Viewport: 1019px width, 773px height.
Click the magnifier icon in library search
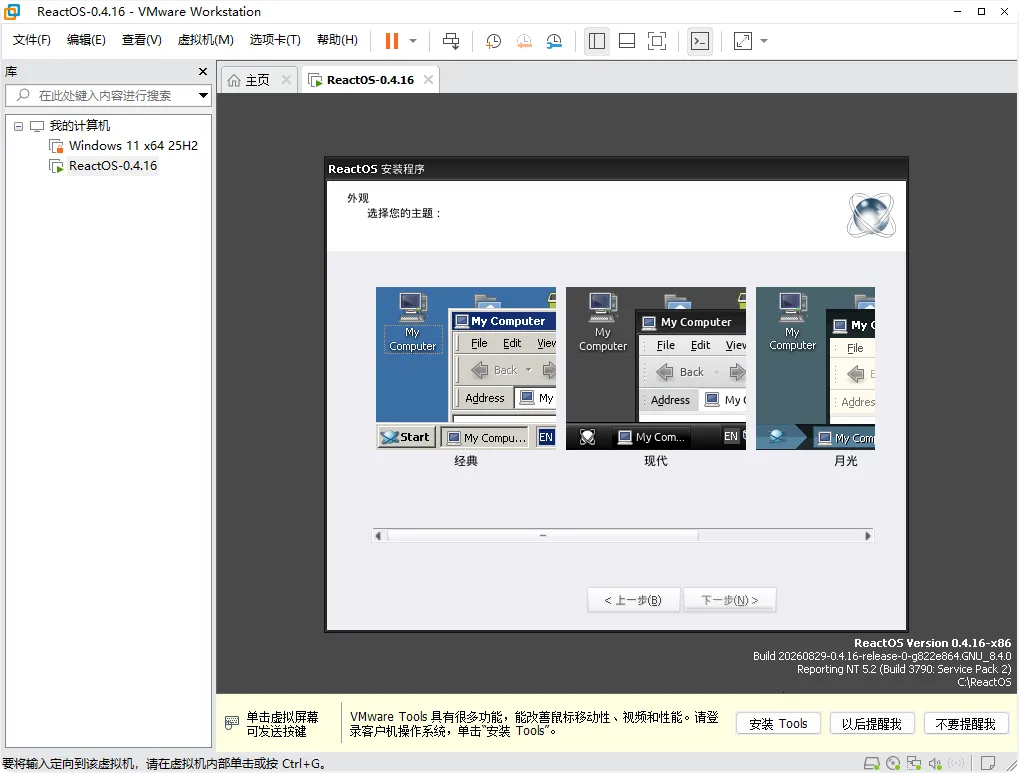[x=23, y=95]
